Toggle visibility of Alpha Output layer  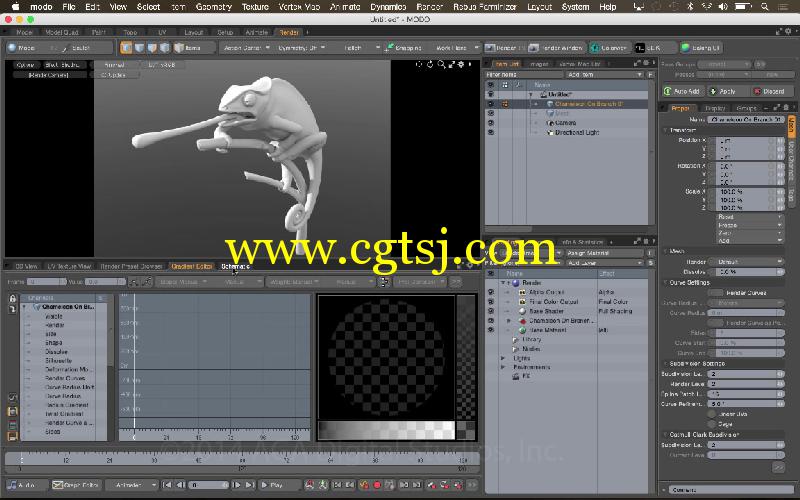pos(491,292)
